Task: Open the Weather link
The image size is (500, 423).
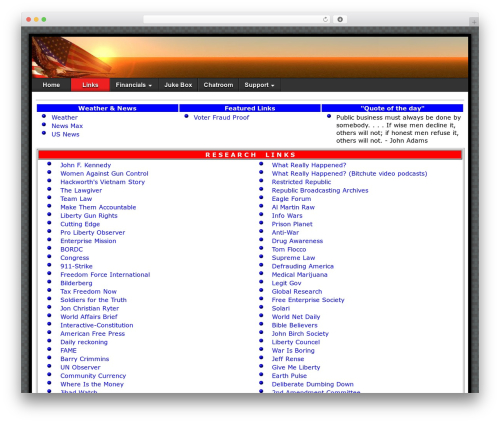Action: click(x=64, y=117)
